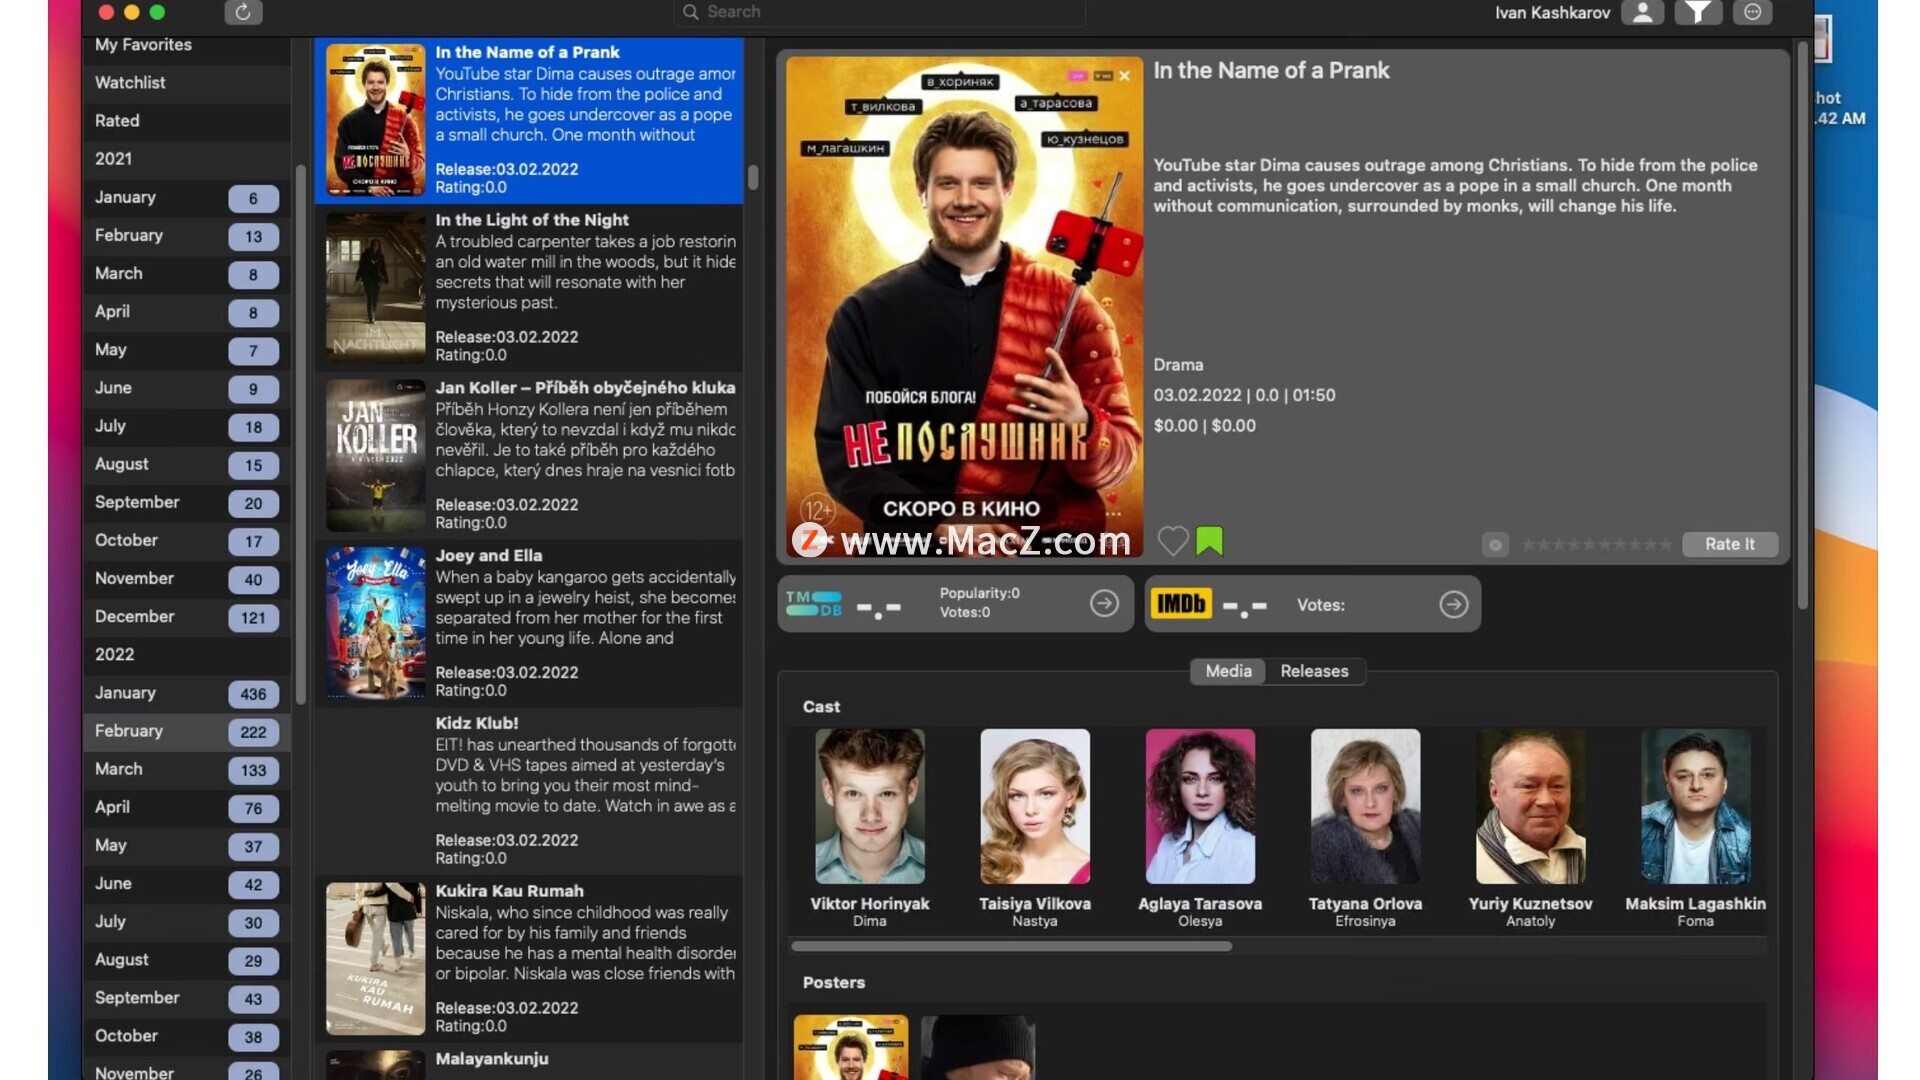
Task: Click the 2022 year header
Action: 186,655
